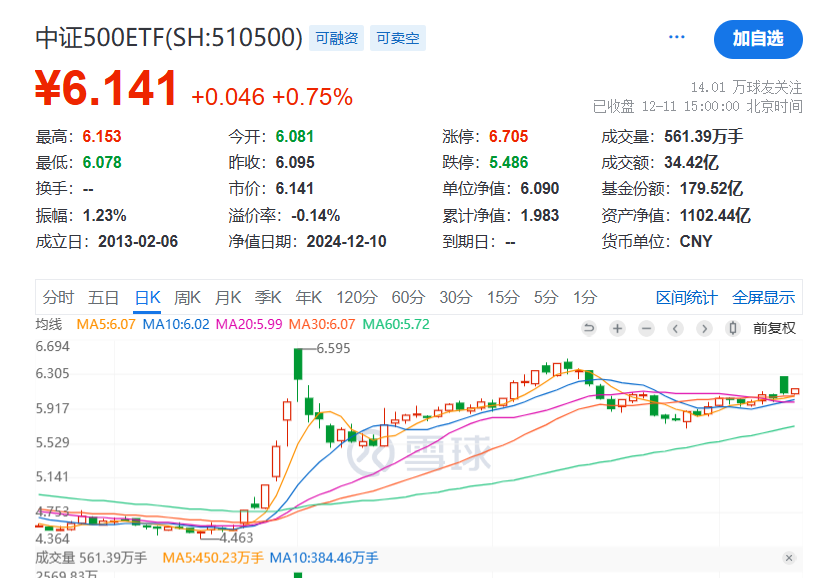The height and width of the screenshot is (578, 815).
Task: Switch to the 15分 chart tab
Action: (x=503, y=297)
